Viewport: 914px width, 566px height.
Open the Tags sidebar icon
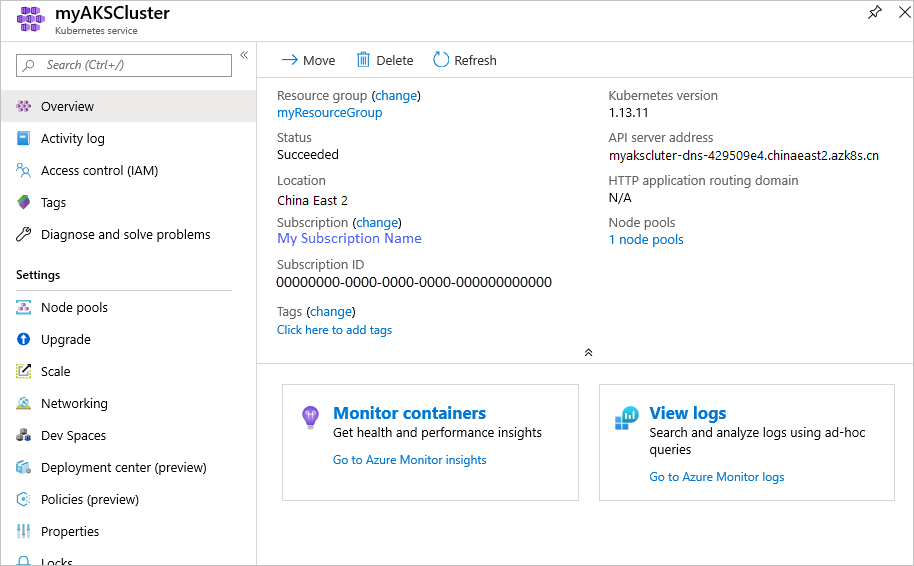(24, 203)
